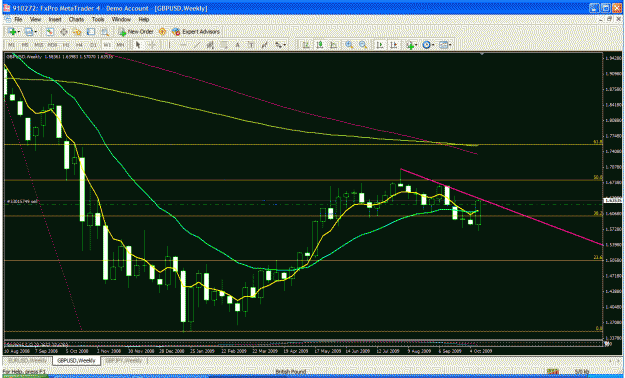
Task: Switch chart to D1 timeframe
Action: (x=93, y=45)
